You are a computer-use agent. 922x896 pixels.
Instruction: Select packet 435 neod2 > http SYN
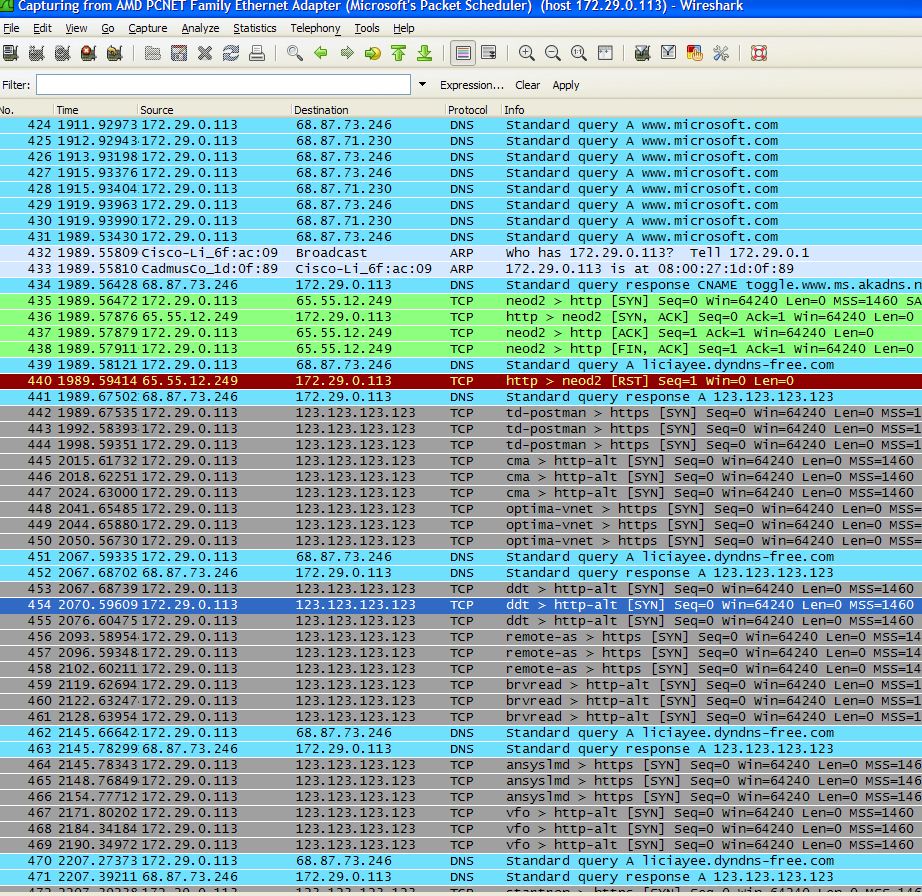click(461, 301)
